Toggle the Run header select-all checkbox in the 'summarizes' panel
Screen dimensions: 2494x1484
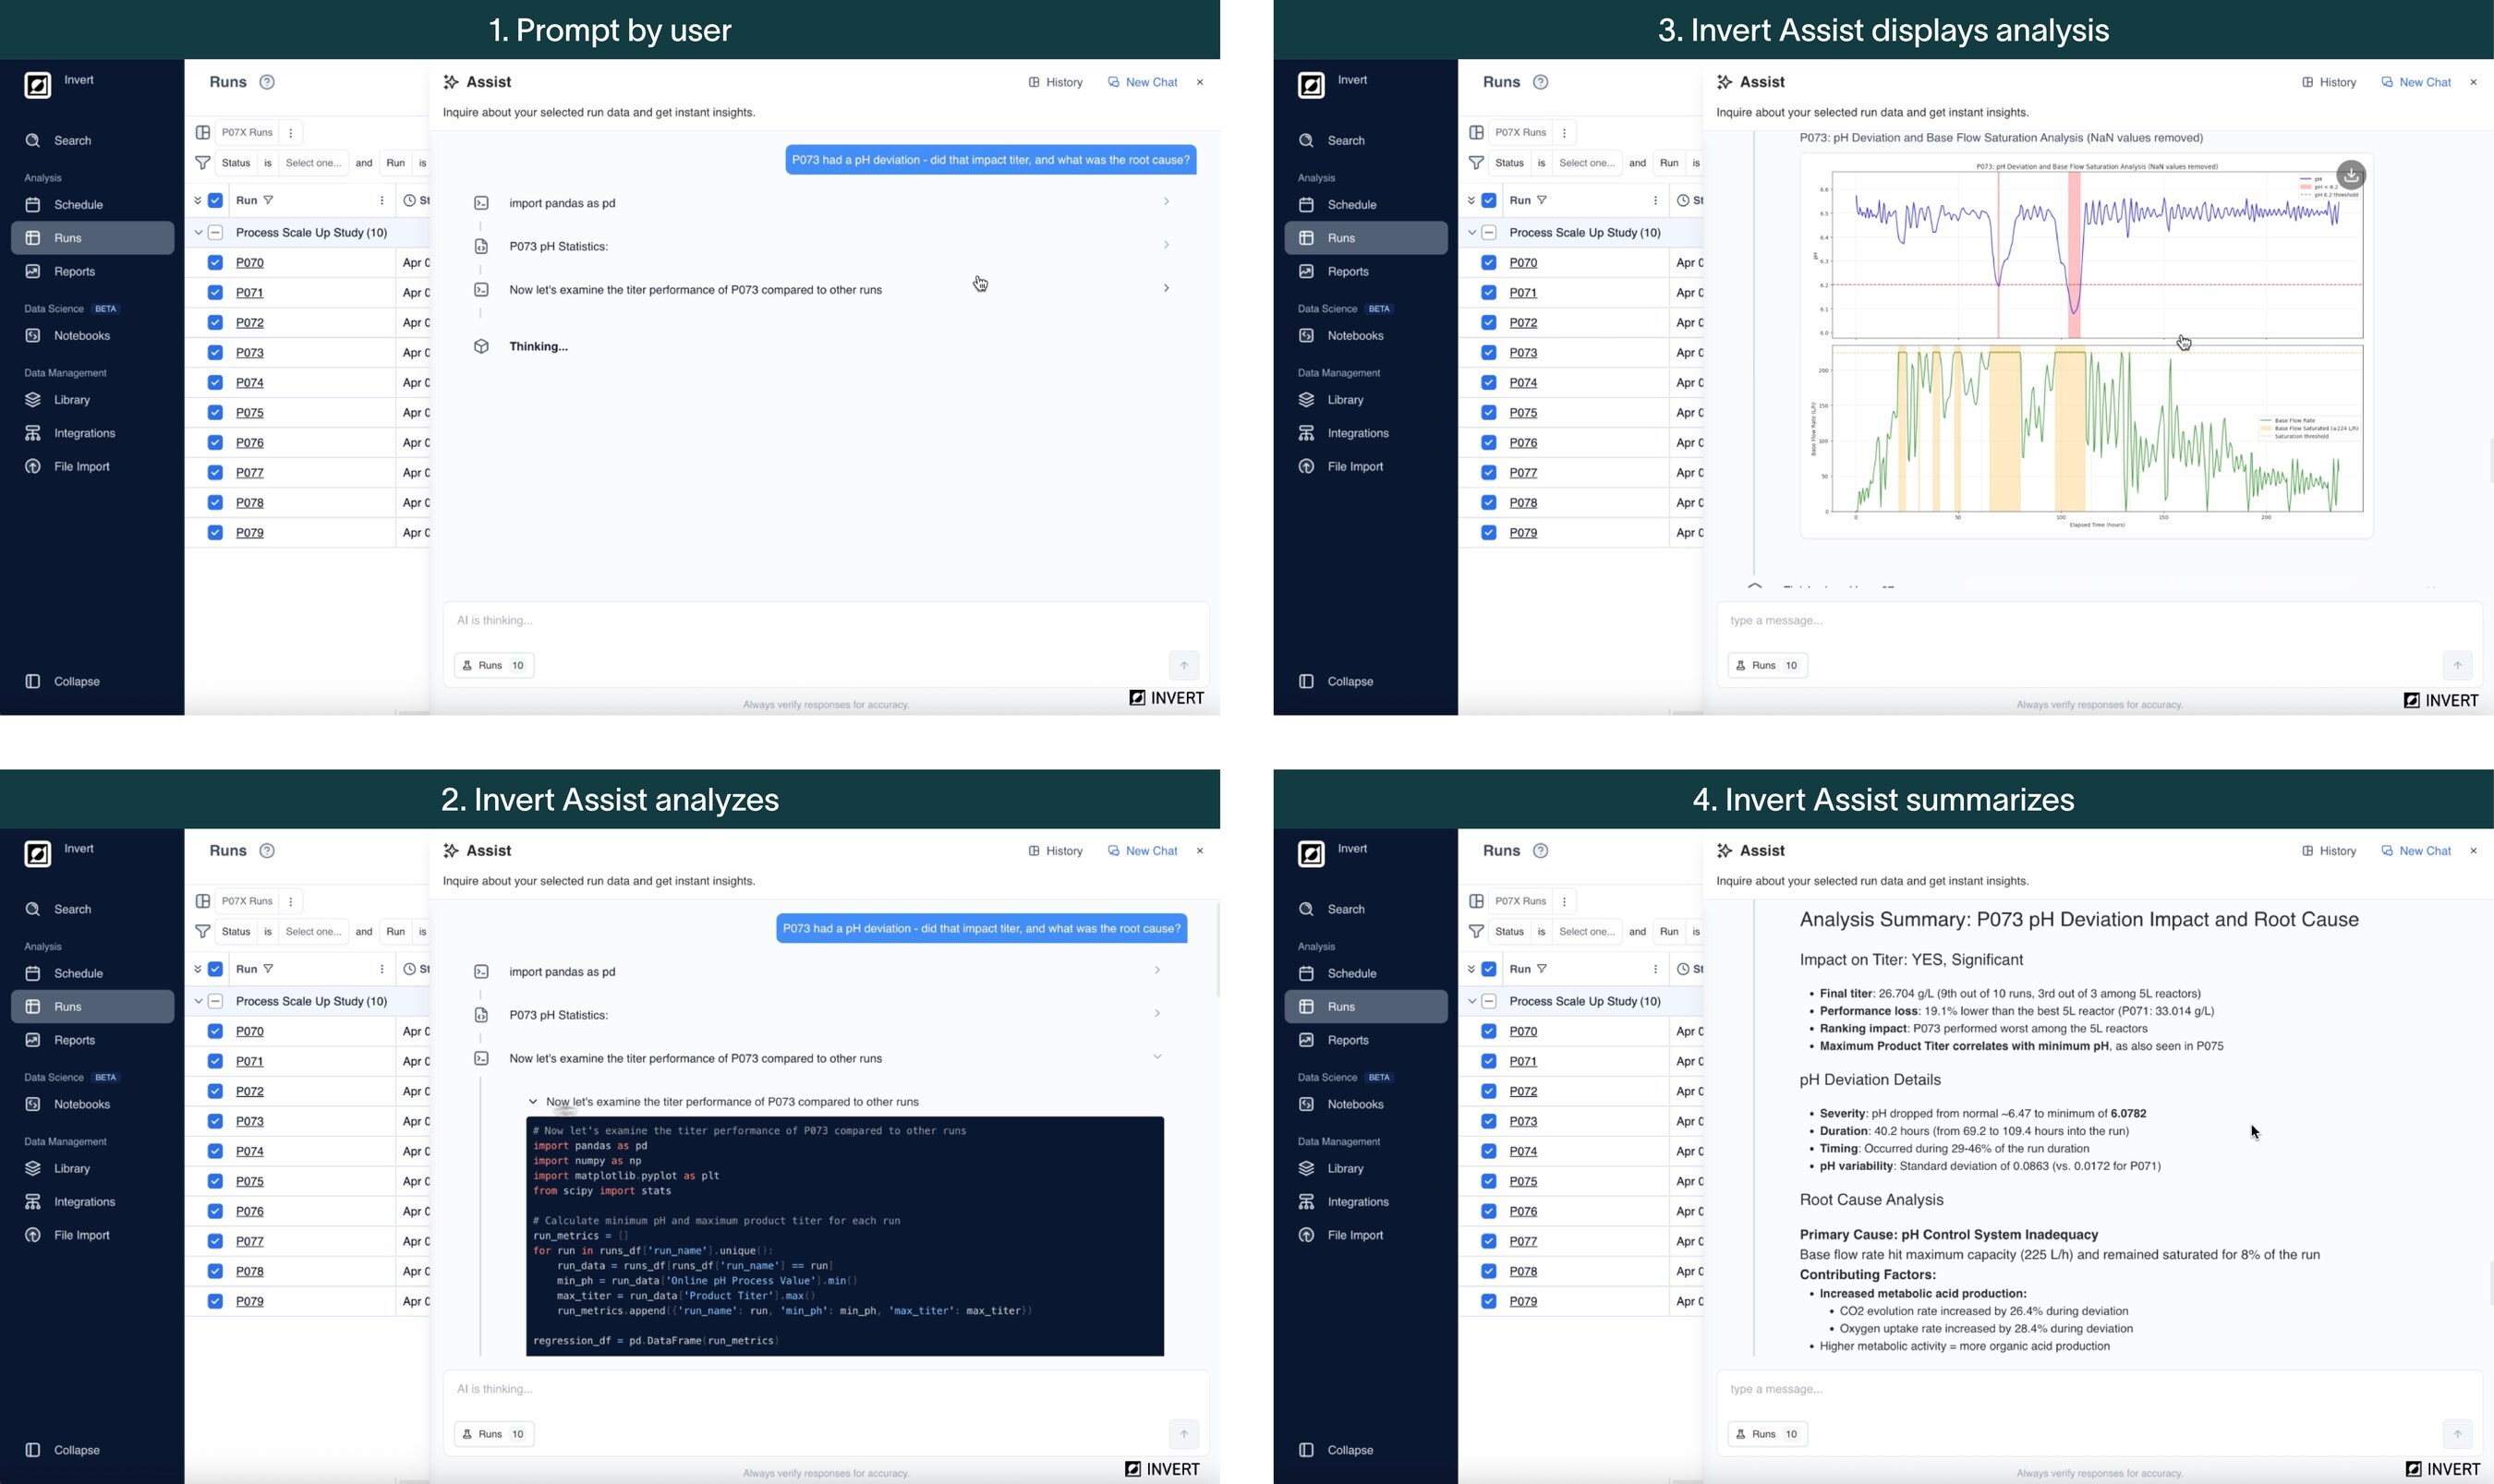pyautogui.click(x=1489, y=969)
